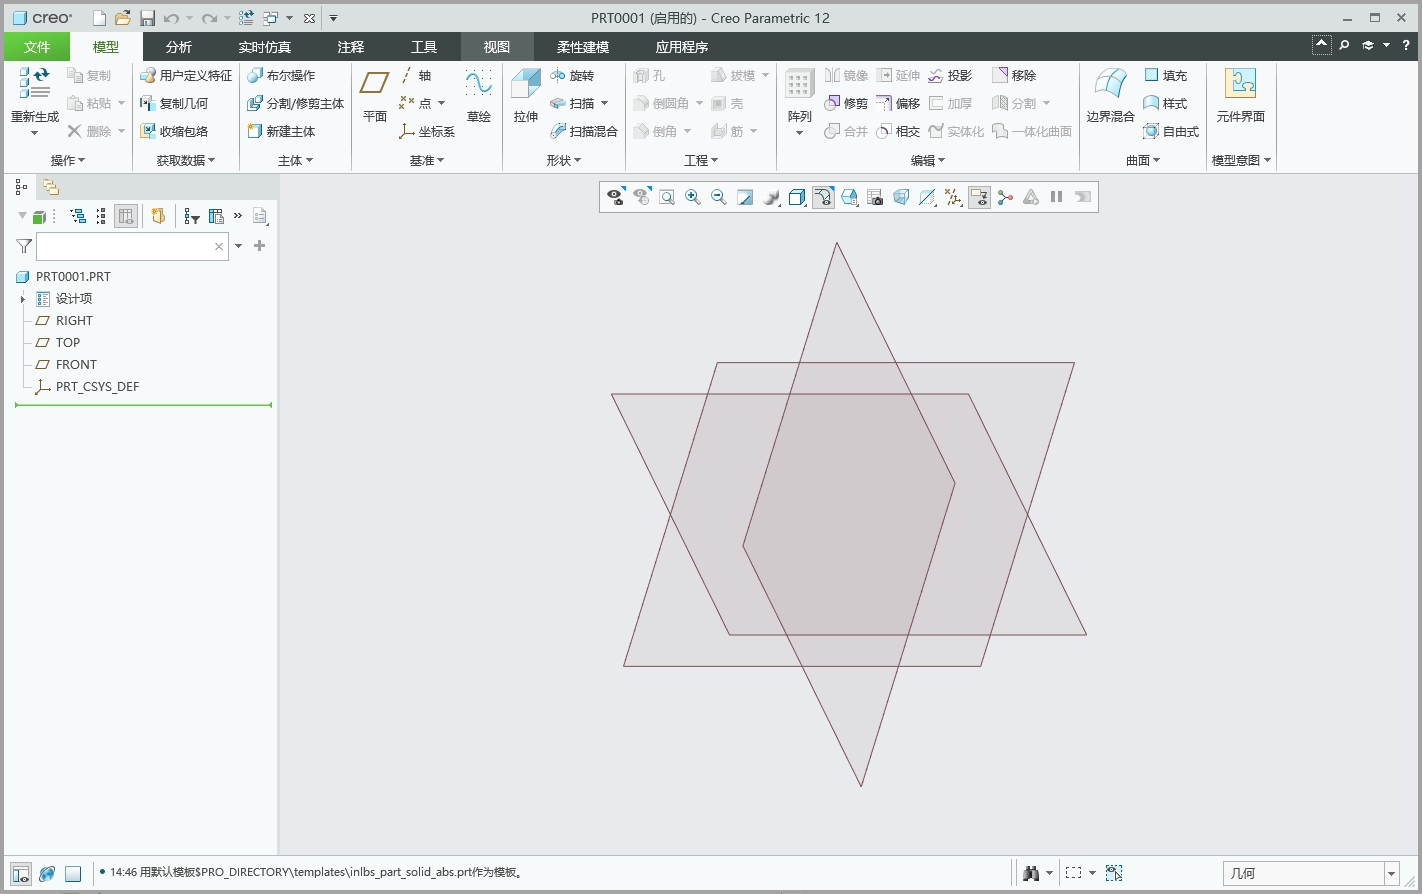
Task: Expand the 设计项 tree node
Action: tap(23, 298)
